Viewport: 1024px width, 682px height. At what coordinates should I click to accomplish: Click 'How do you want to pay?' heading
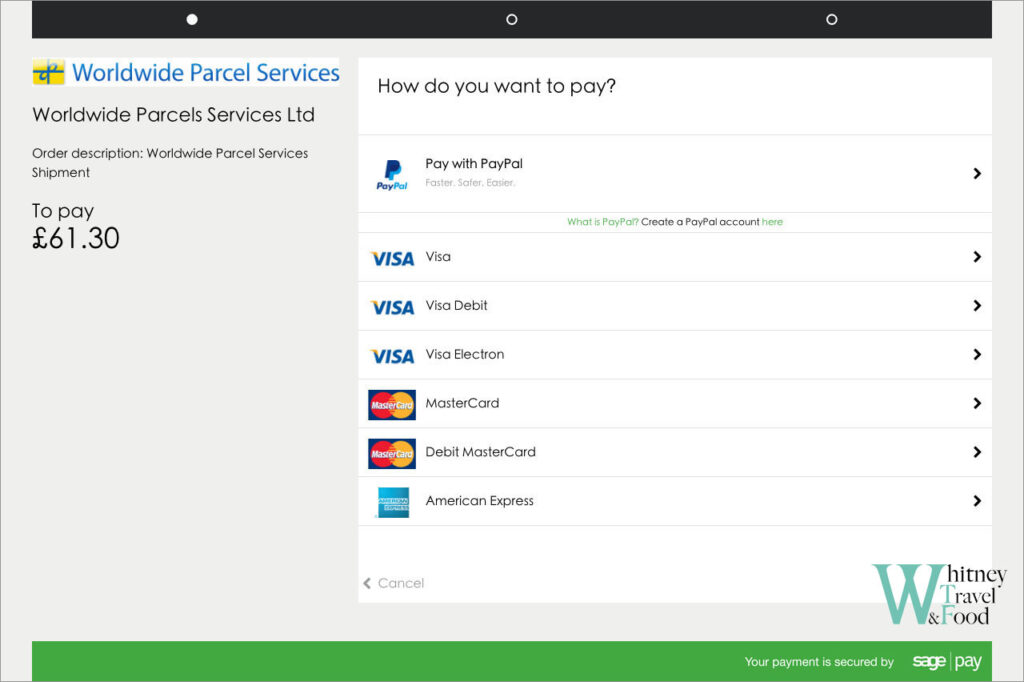[x=496, y=86]
